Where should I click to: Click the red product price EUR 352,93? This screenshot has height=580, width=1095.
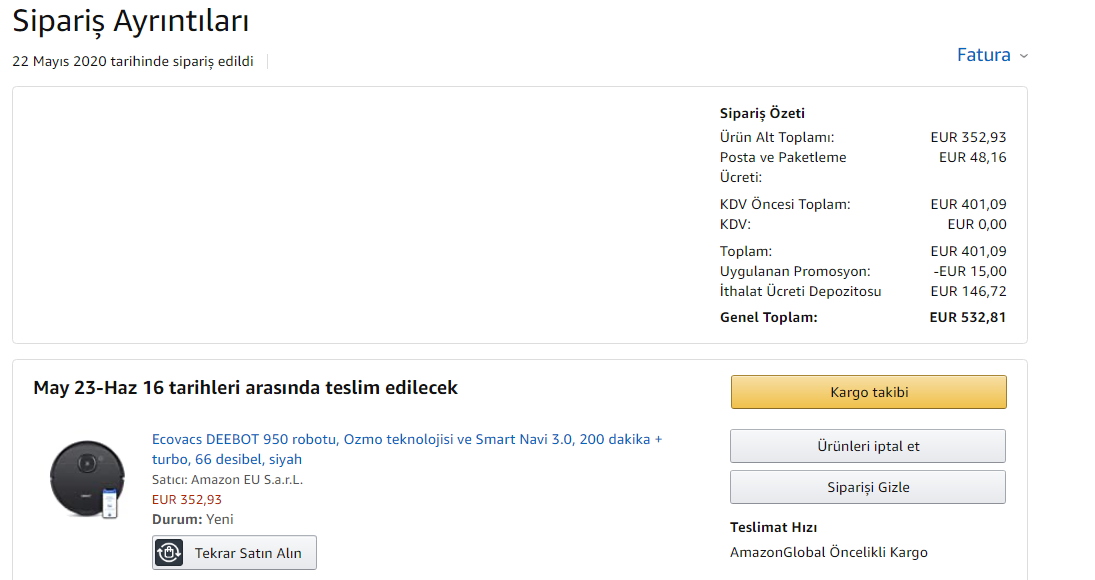186,500
